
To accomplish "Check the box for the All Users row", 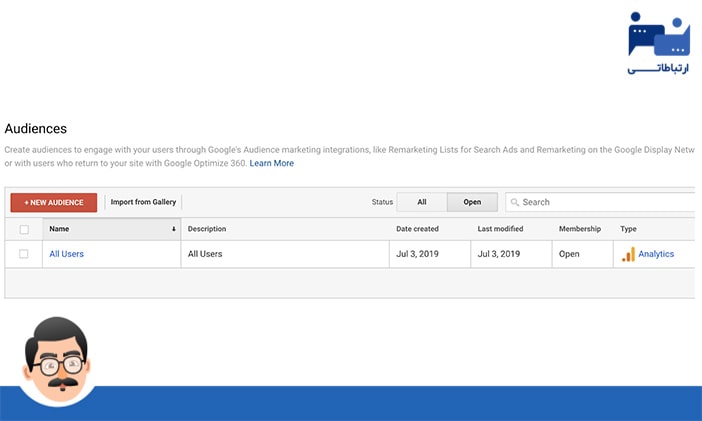I will pos(24,254).
